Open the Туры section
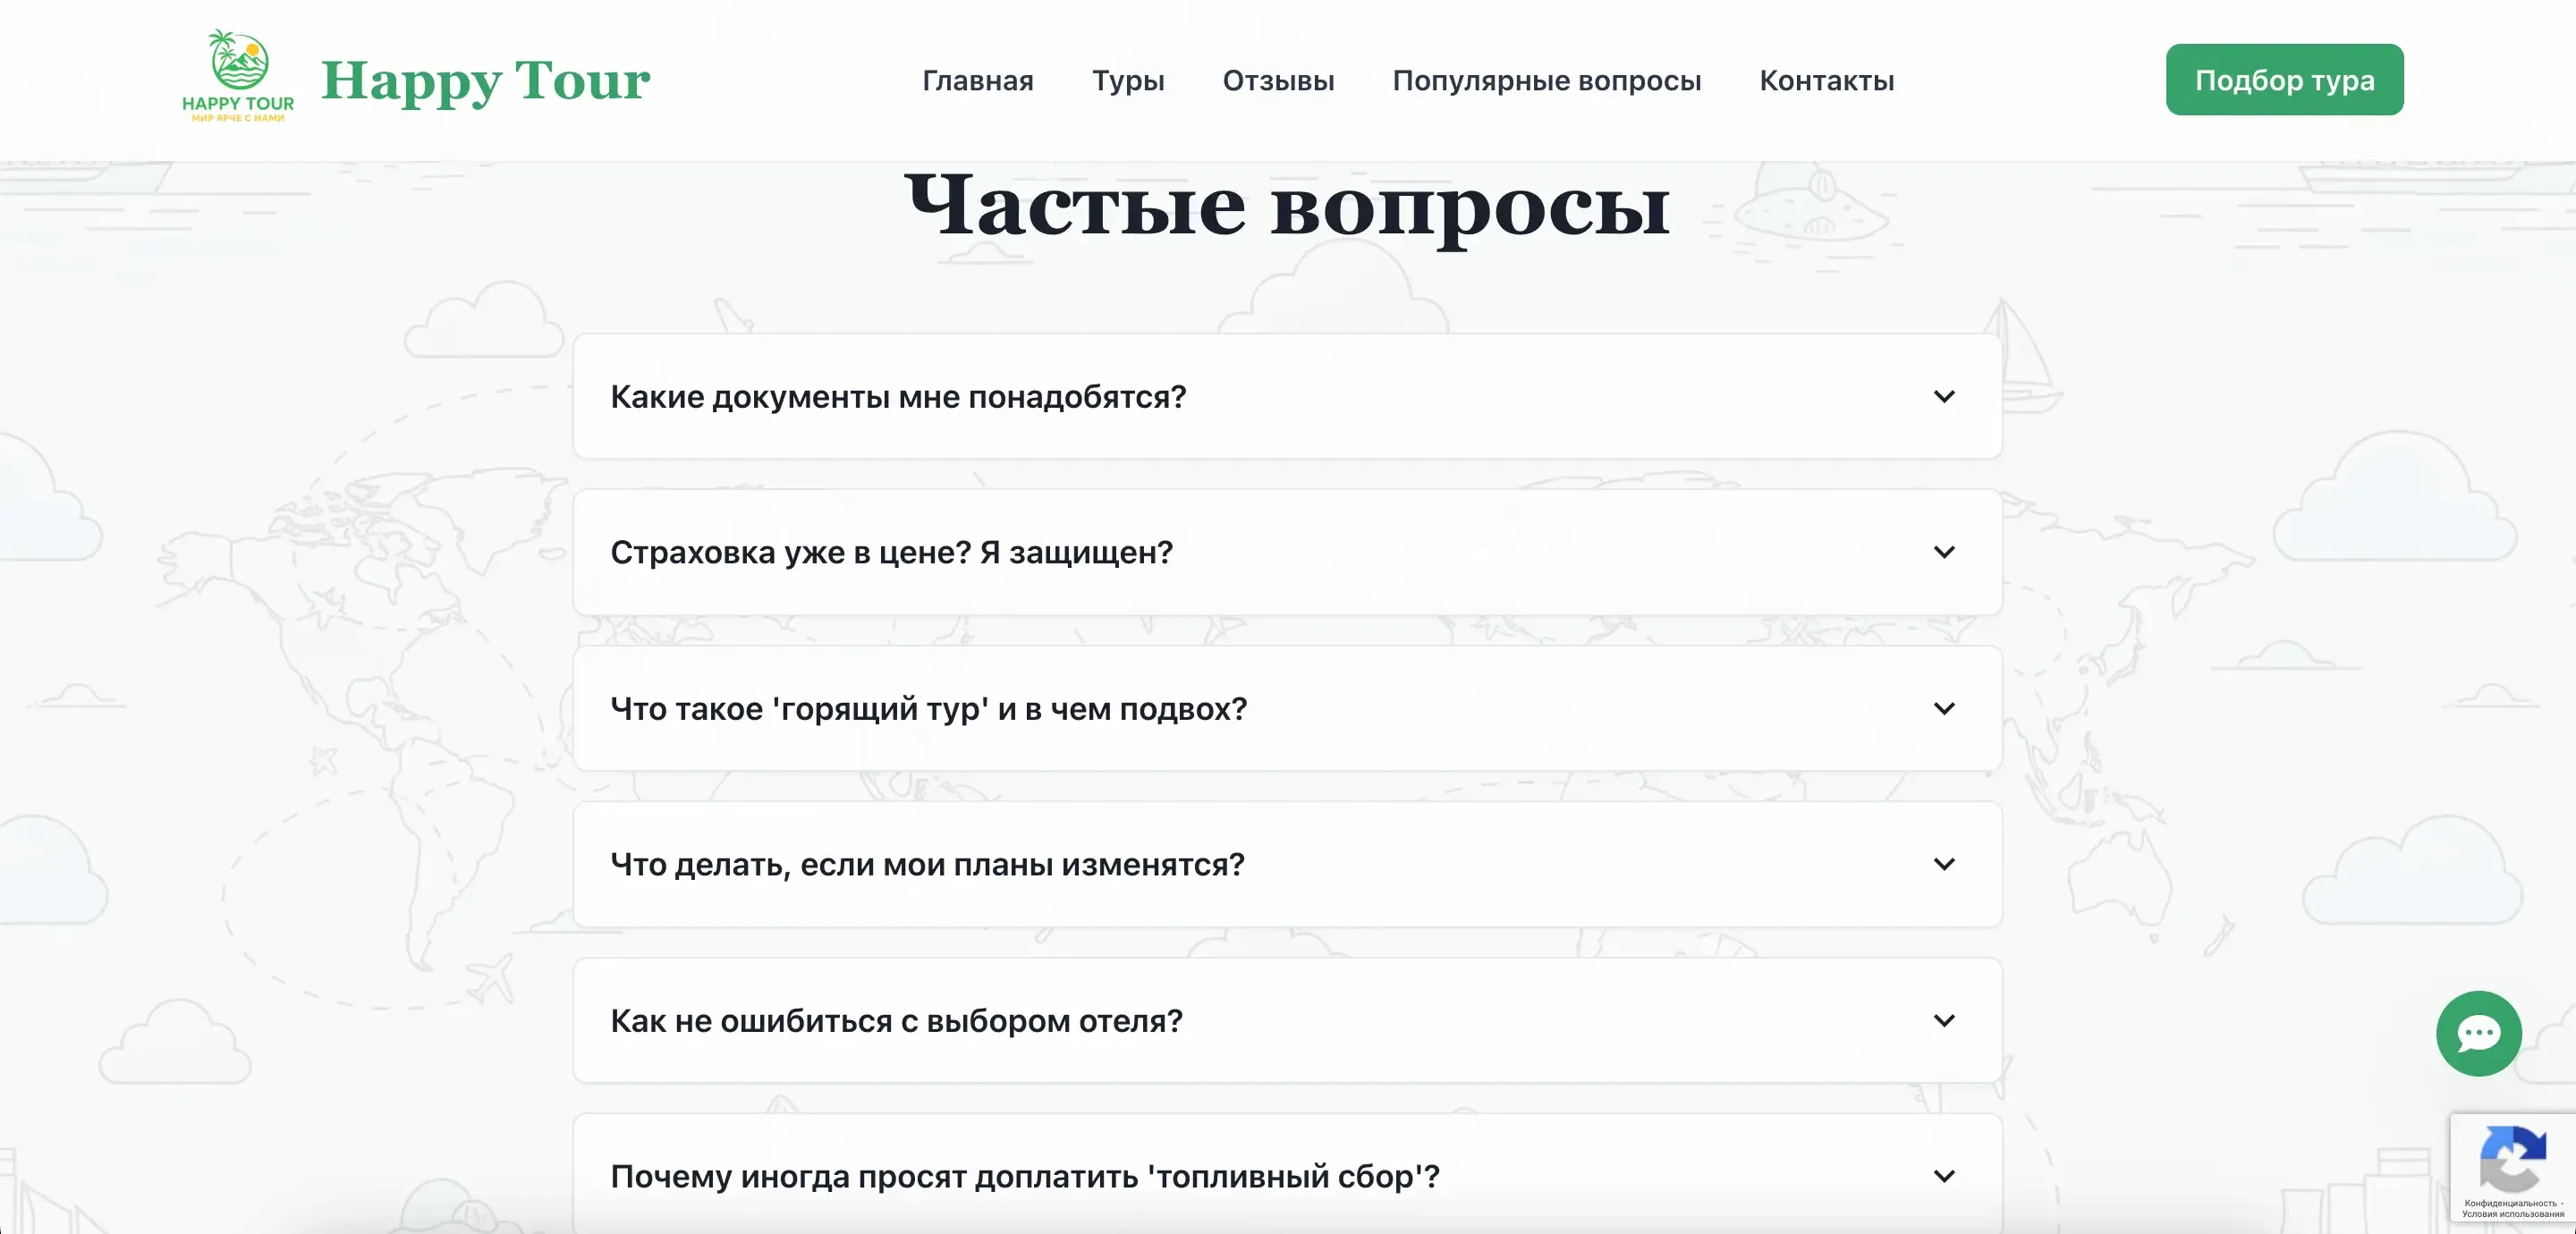 pyautogui.click(x=1128, y=81)
